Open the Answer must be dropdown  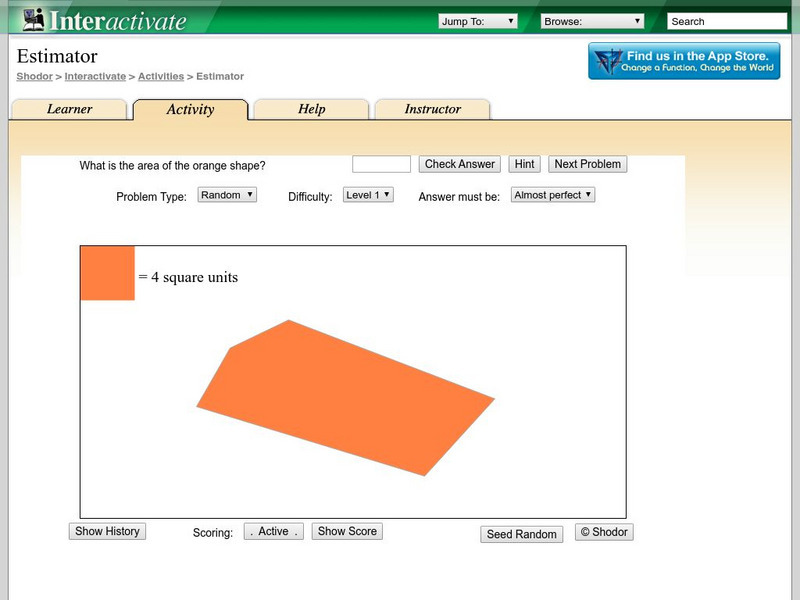pos(552,195)
